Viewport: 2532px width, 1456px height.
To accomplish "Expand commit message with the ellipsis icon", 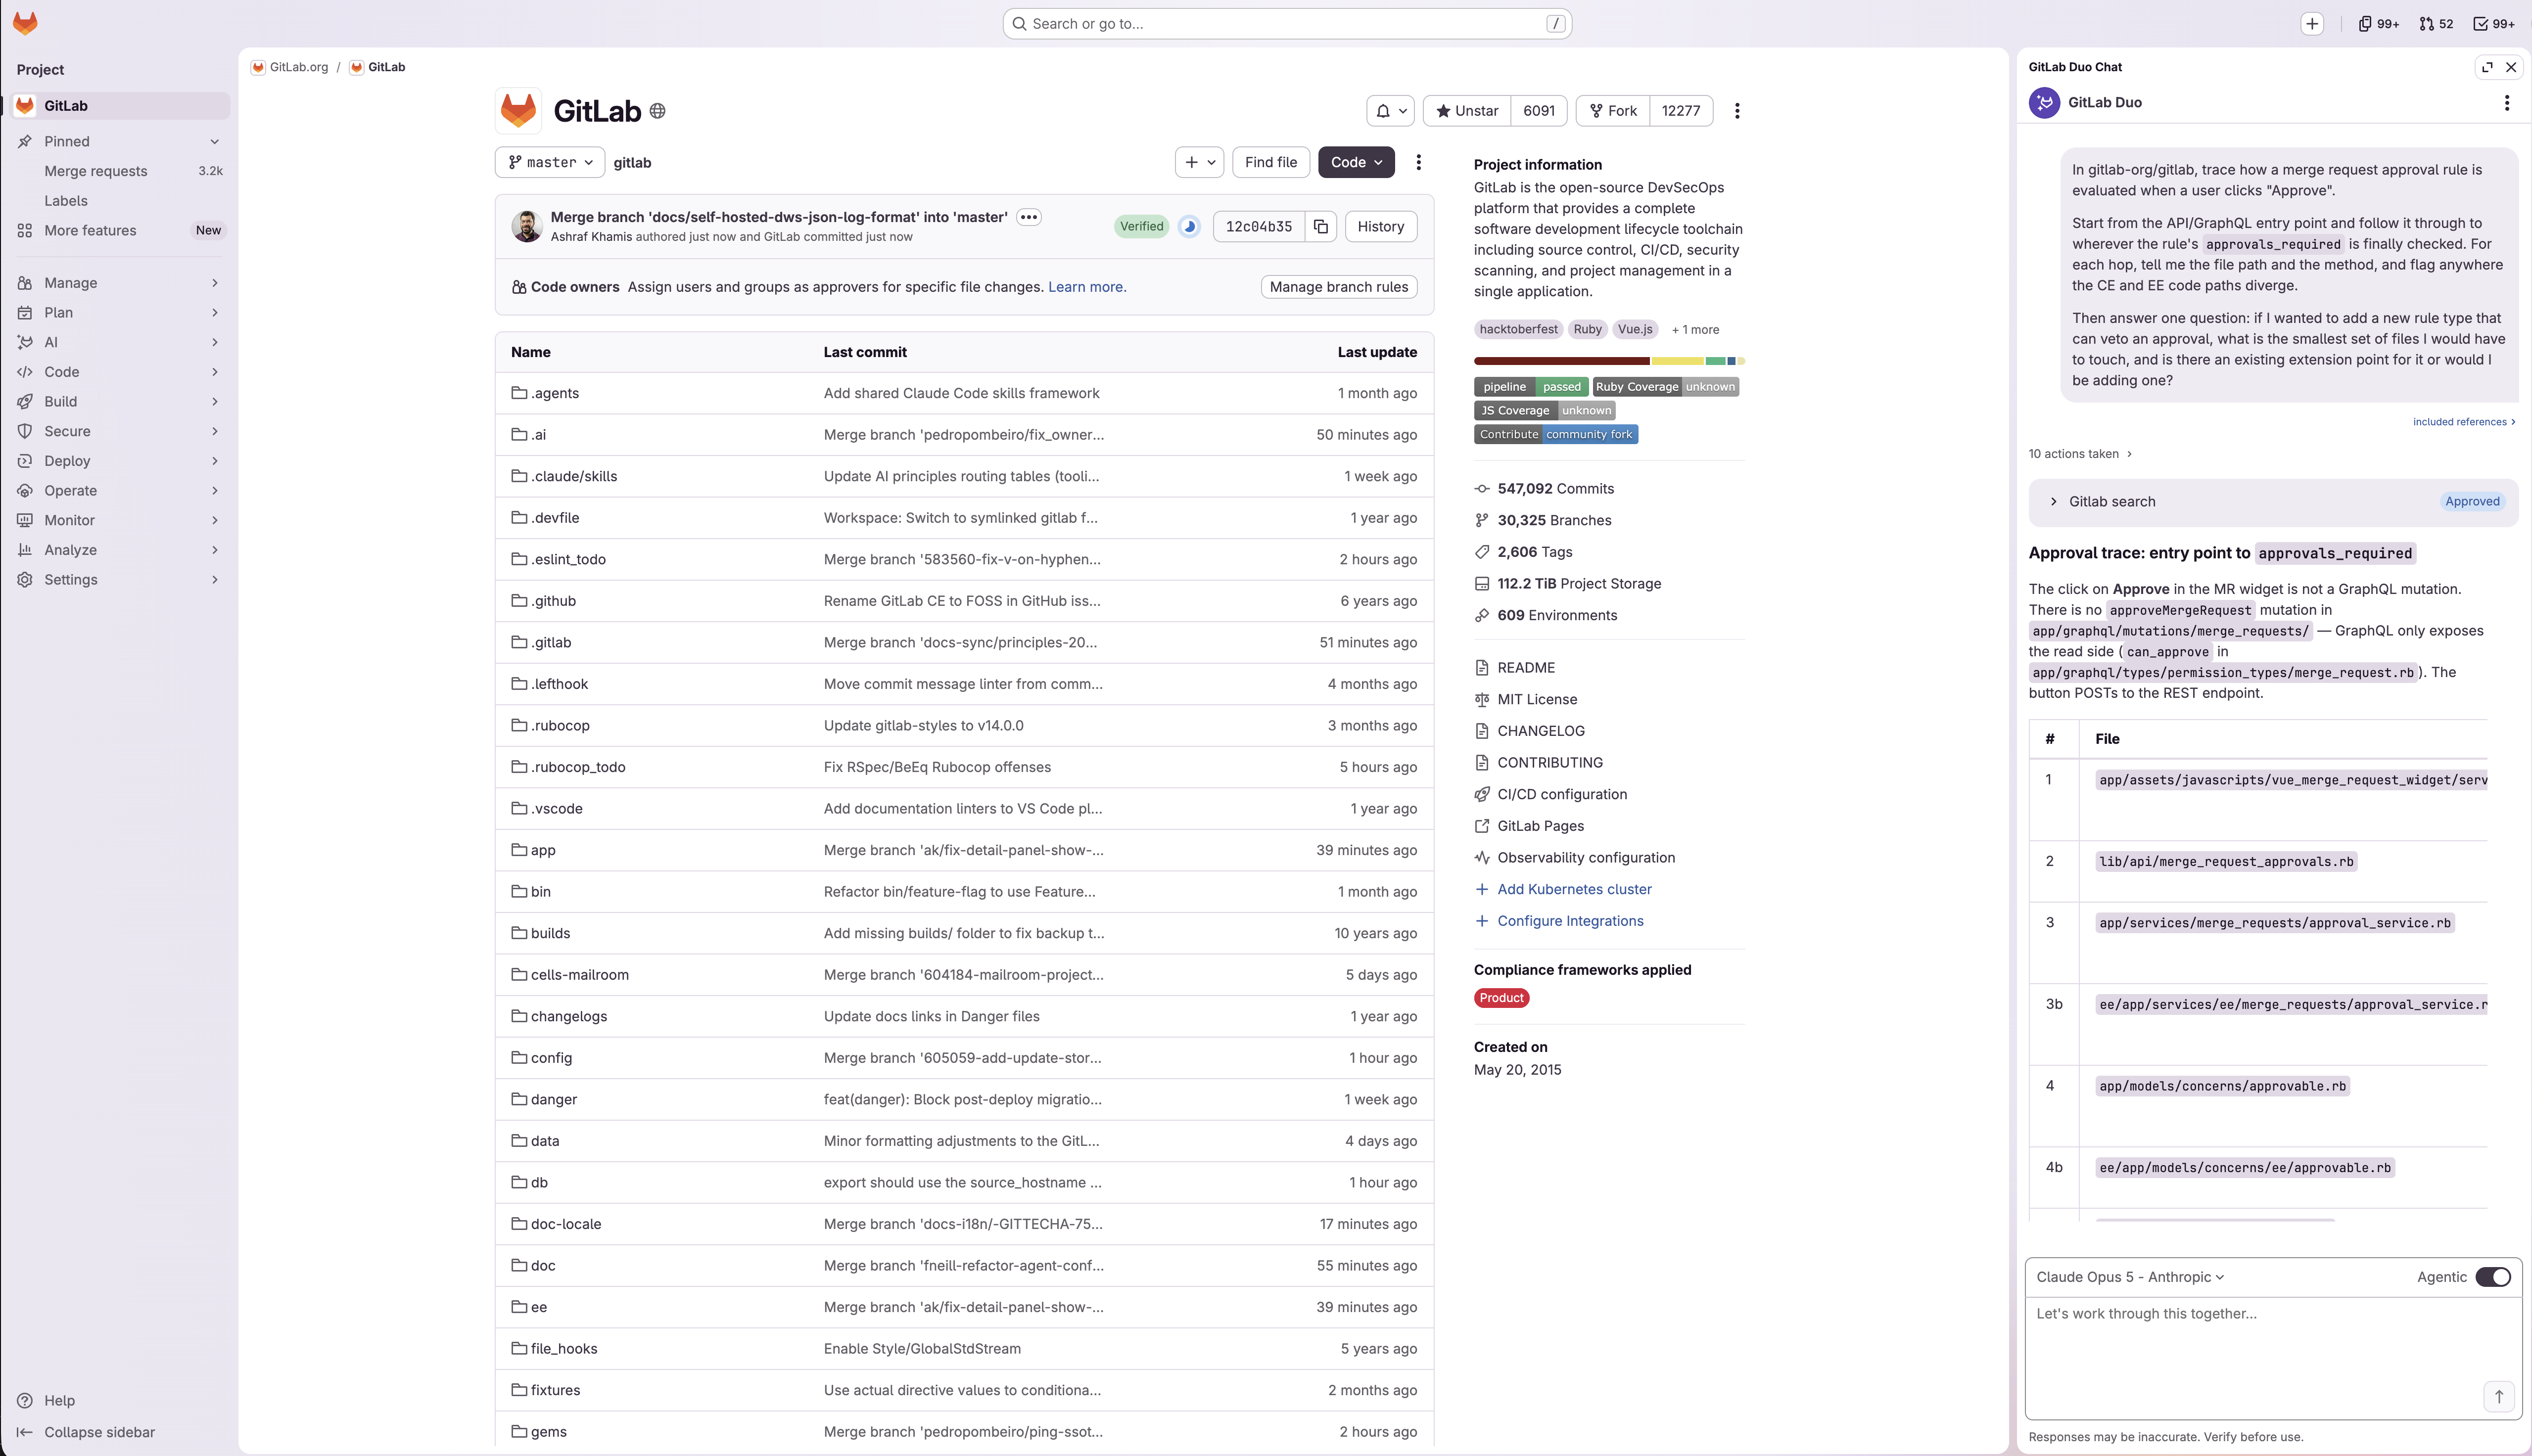I will 1029,217.
